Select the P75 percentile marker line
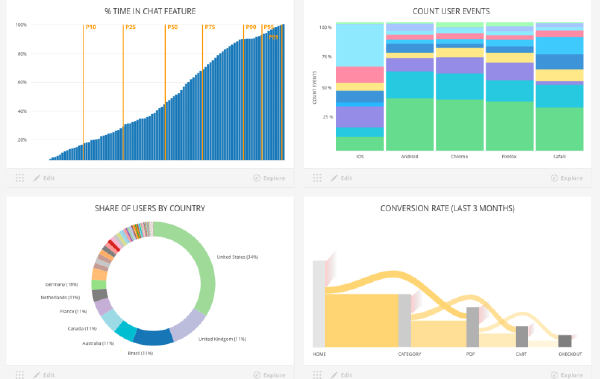Screen dimensions: 600x379 coord(202,92)
